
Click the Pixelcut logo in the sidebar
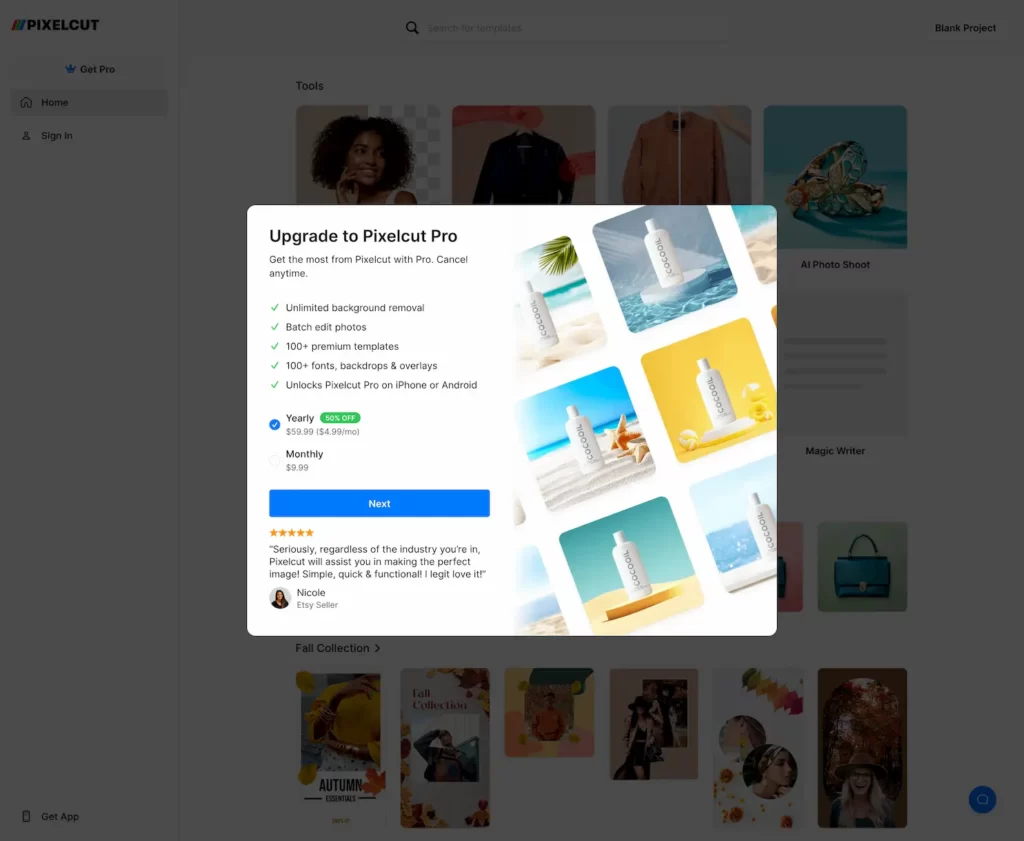(54, 24)
